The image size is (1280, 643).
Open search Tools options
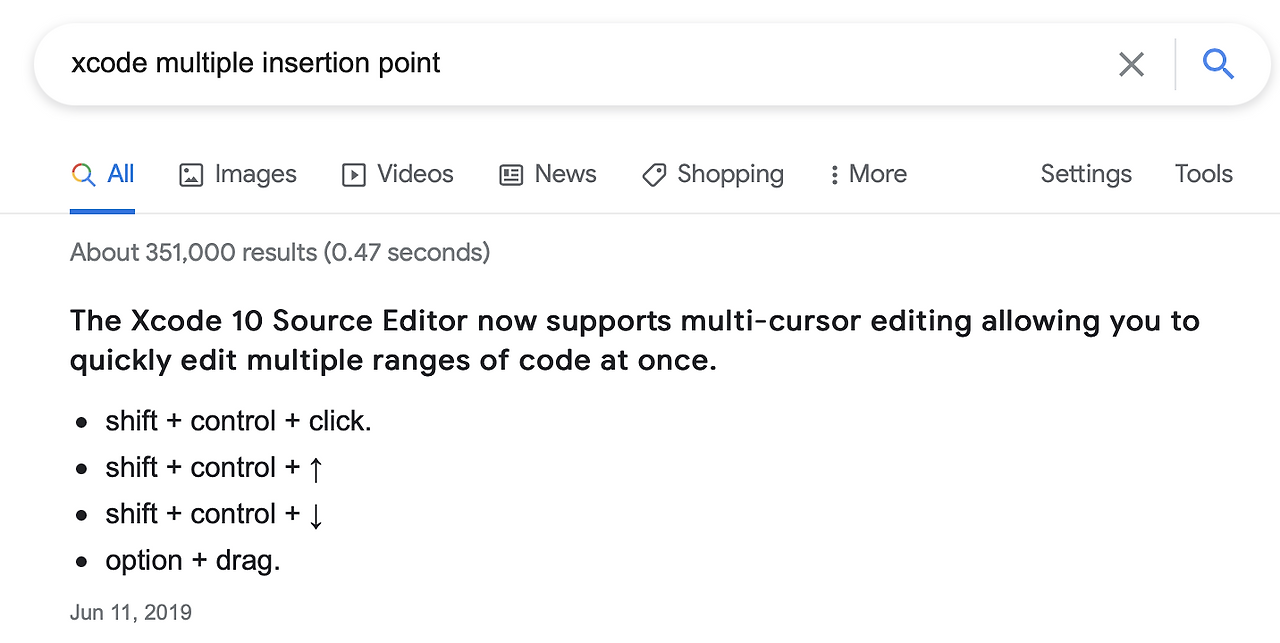(x=1203, y=174)
